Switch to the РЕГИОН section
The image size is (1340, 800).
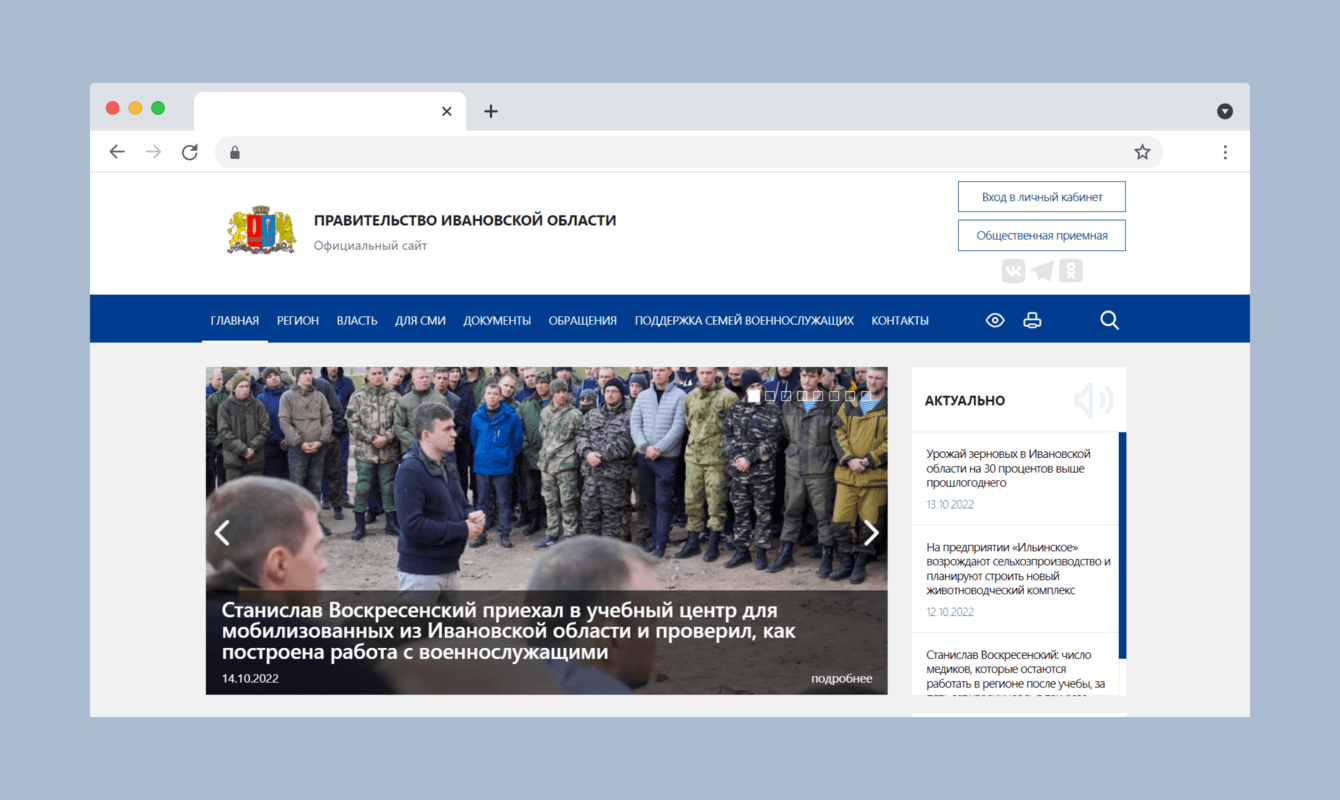(x=297, y=320)
